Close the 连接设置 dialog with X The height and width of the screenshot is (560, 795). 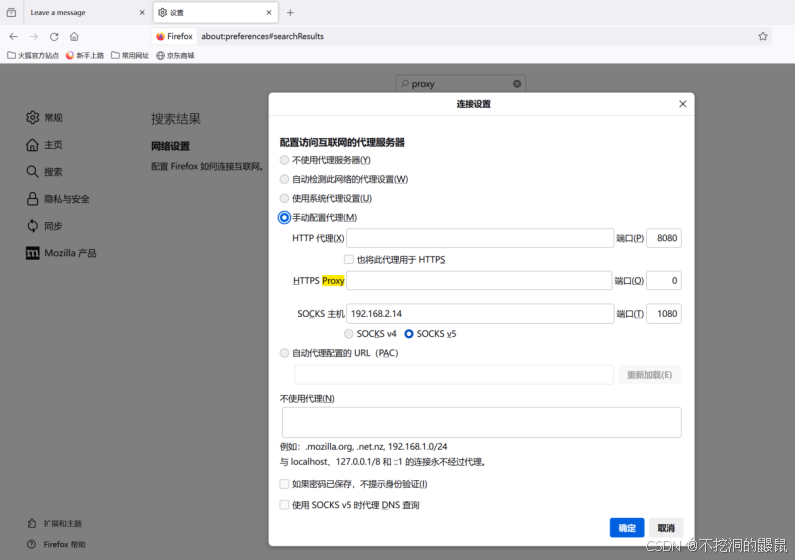683,104
